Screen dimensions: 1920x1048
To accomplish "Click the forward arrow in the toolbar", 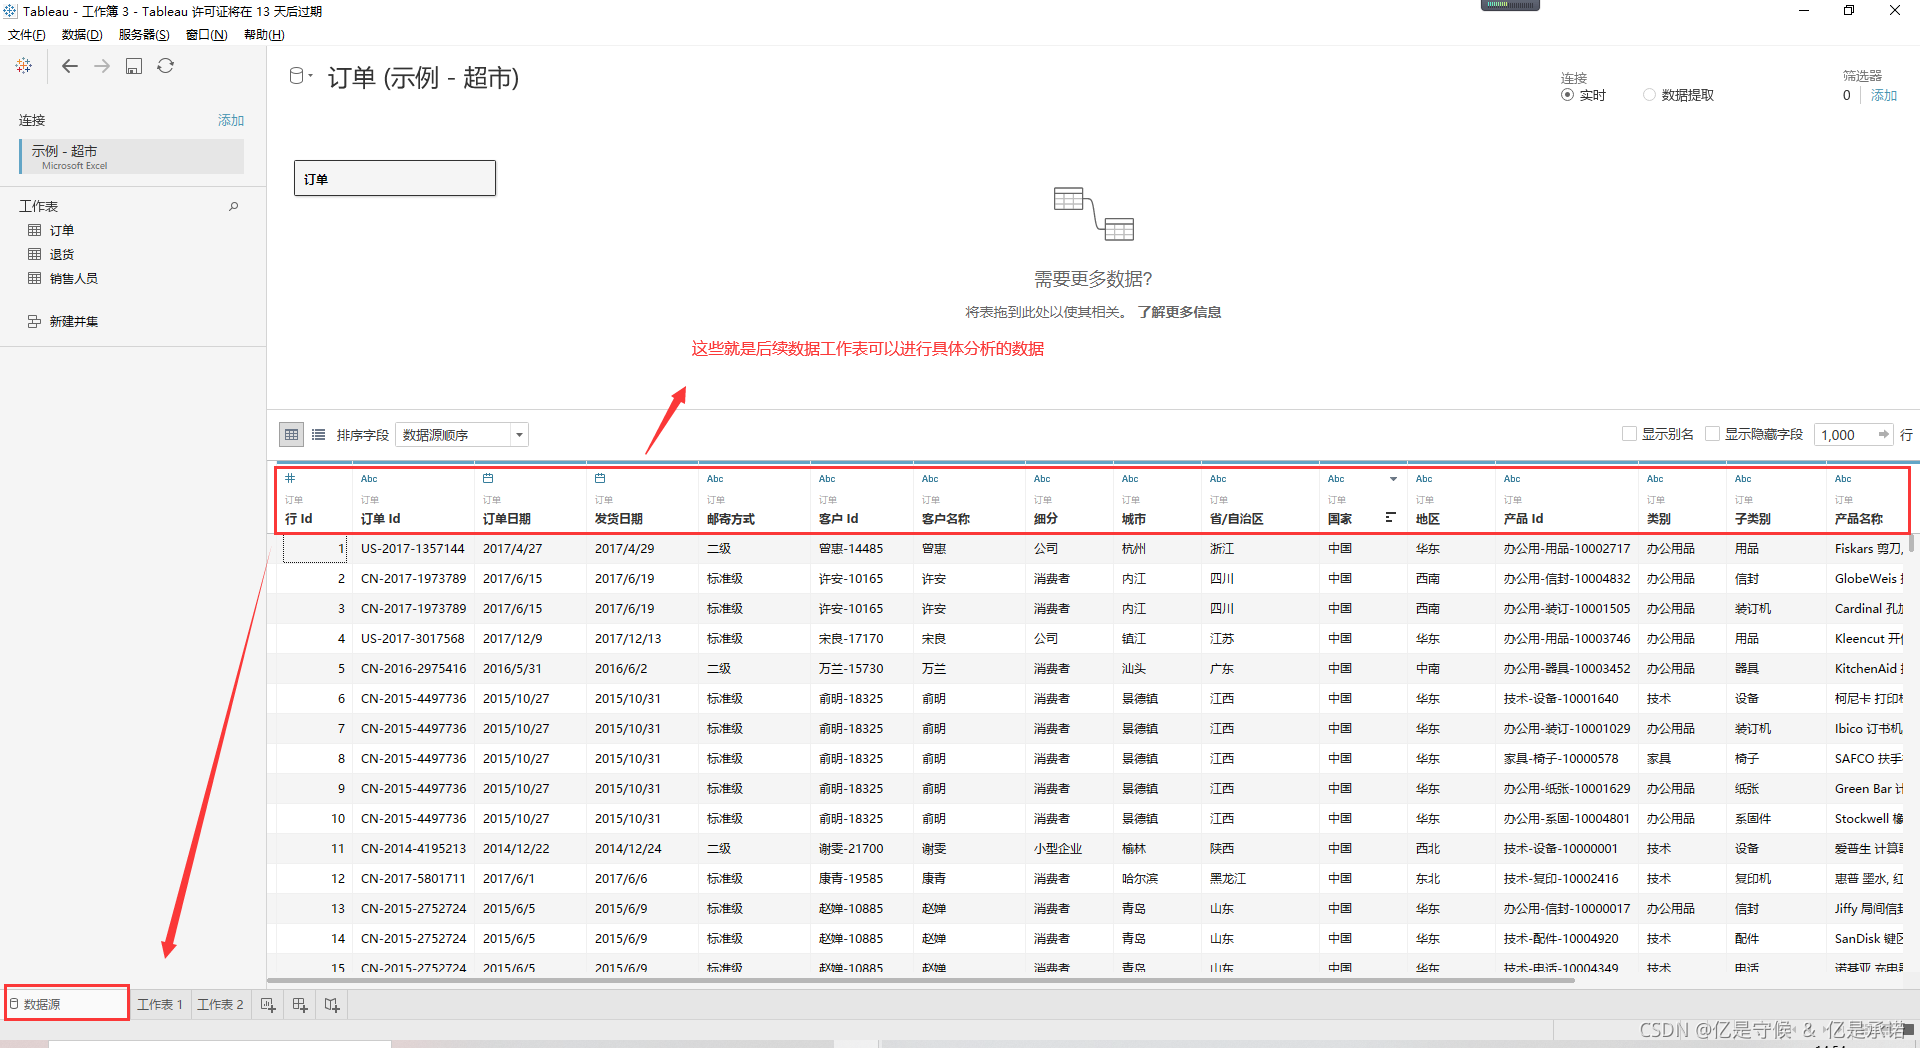I will pyautogui.click(x=102, y=66).
